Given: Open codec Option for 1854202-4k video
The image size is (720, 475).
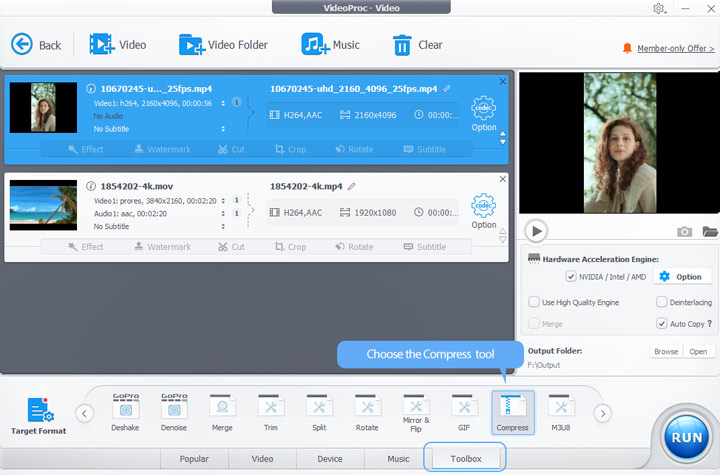Looking at the screenshot, I should click(x=484, y=211).
